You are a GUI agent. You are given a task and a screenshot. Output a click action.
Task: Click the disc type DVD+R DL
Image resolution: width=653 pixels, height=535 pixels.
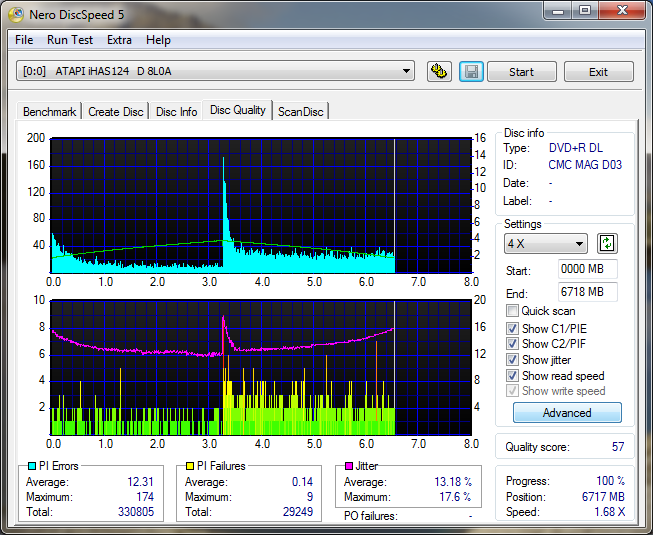(x=576, y=148)
